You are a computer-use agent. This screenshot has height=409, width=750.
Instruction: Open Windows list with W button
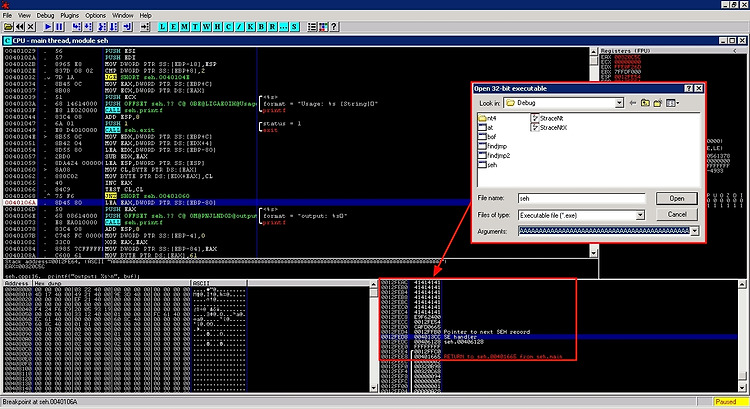(207, 27)
